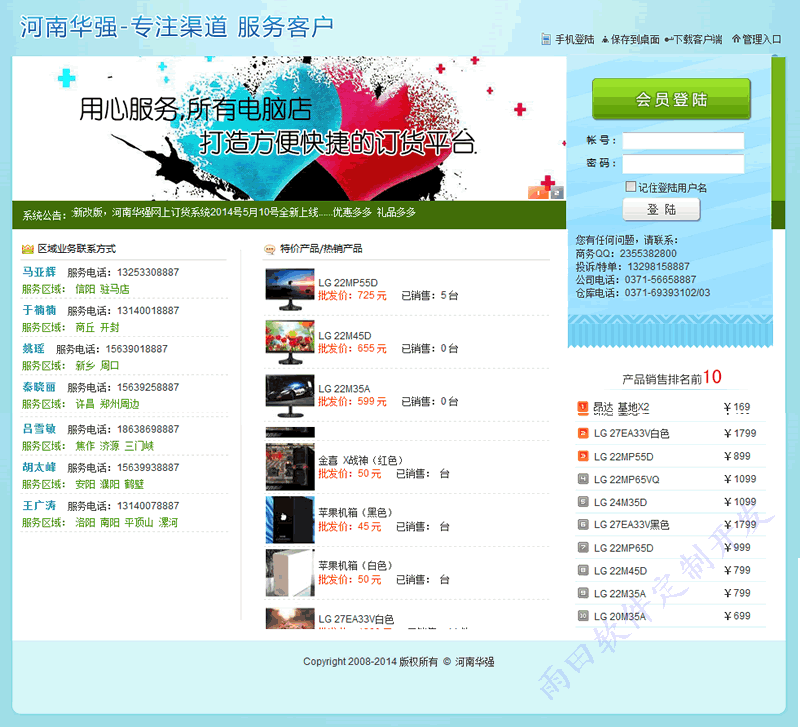Switch banner to slide 2
This screenshot has width=800, height=727.
[557, 193]
